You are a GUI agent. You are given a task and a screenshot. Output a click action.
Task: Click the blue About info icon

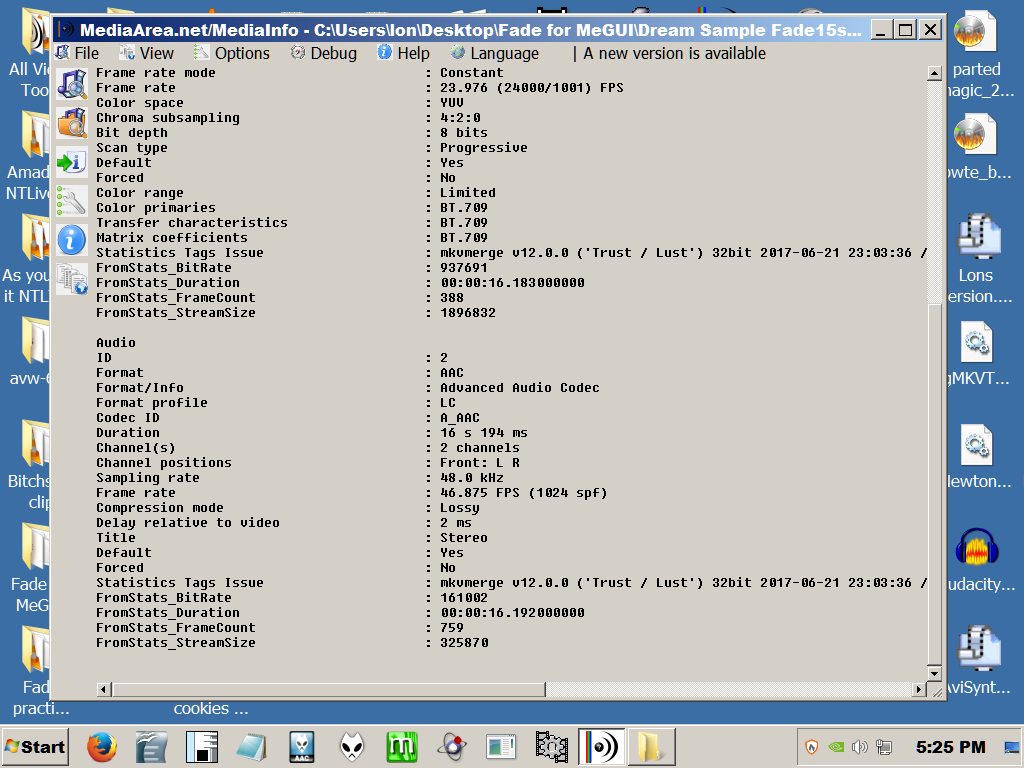pos(72,240)
